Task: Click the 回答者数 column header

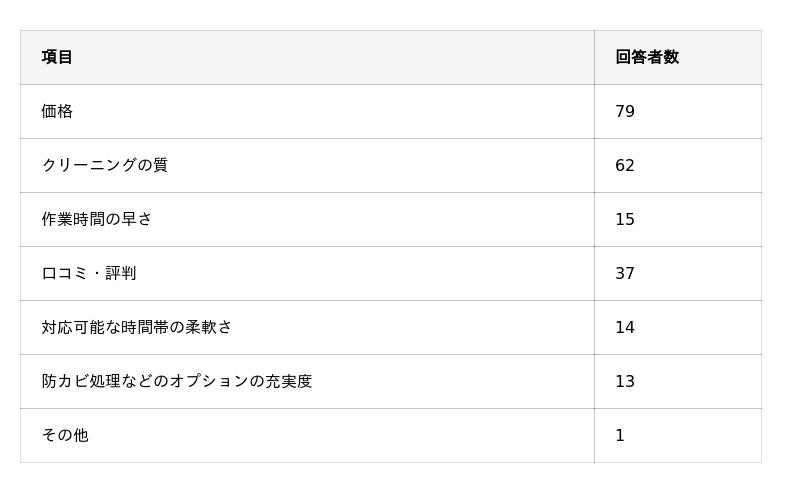Action: pos(647,57)
